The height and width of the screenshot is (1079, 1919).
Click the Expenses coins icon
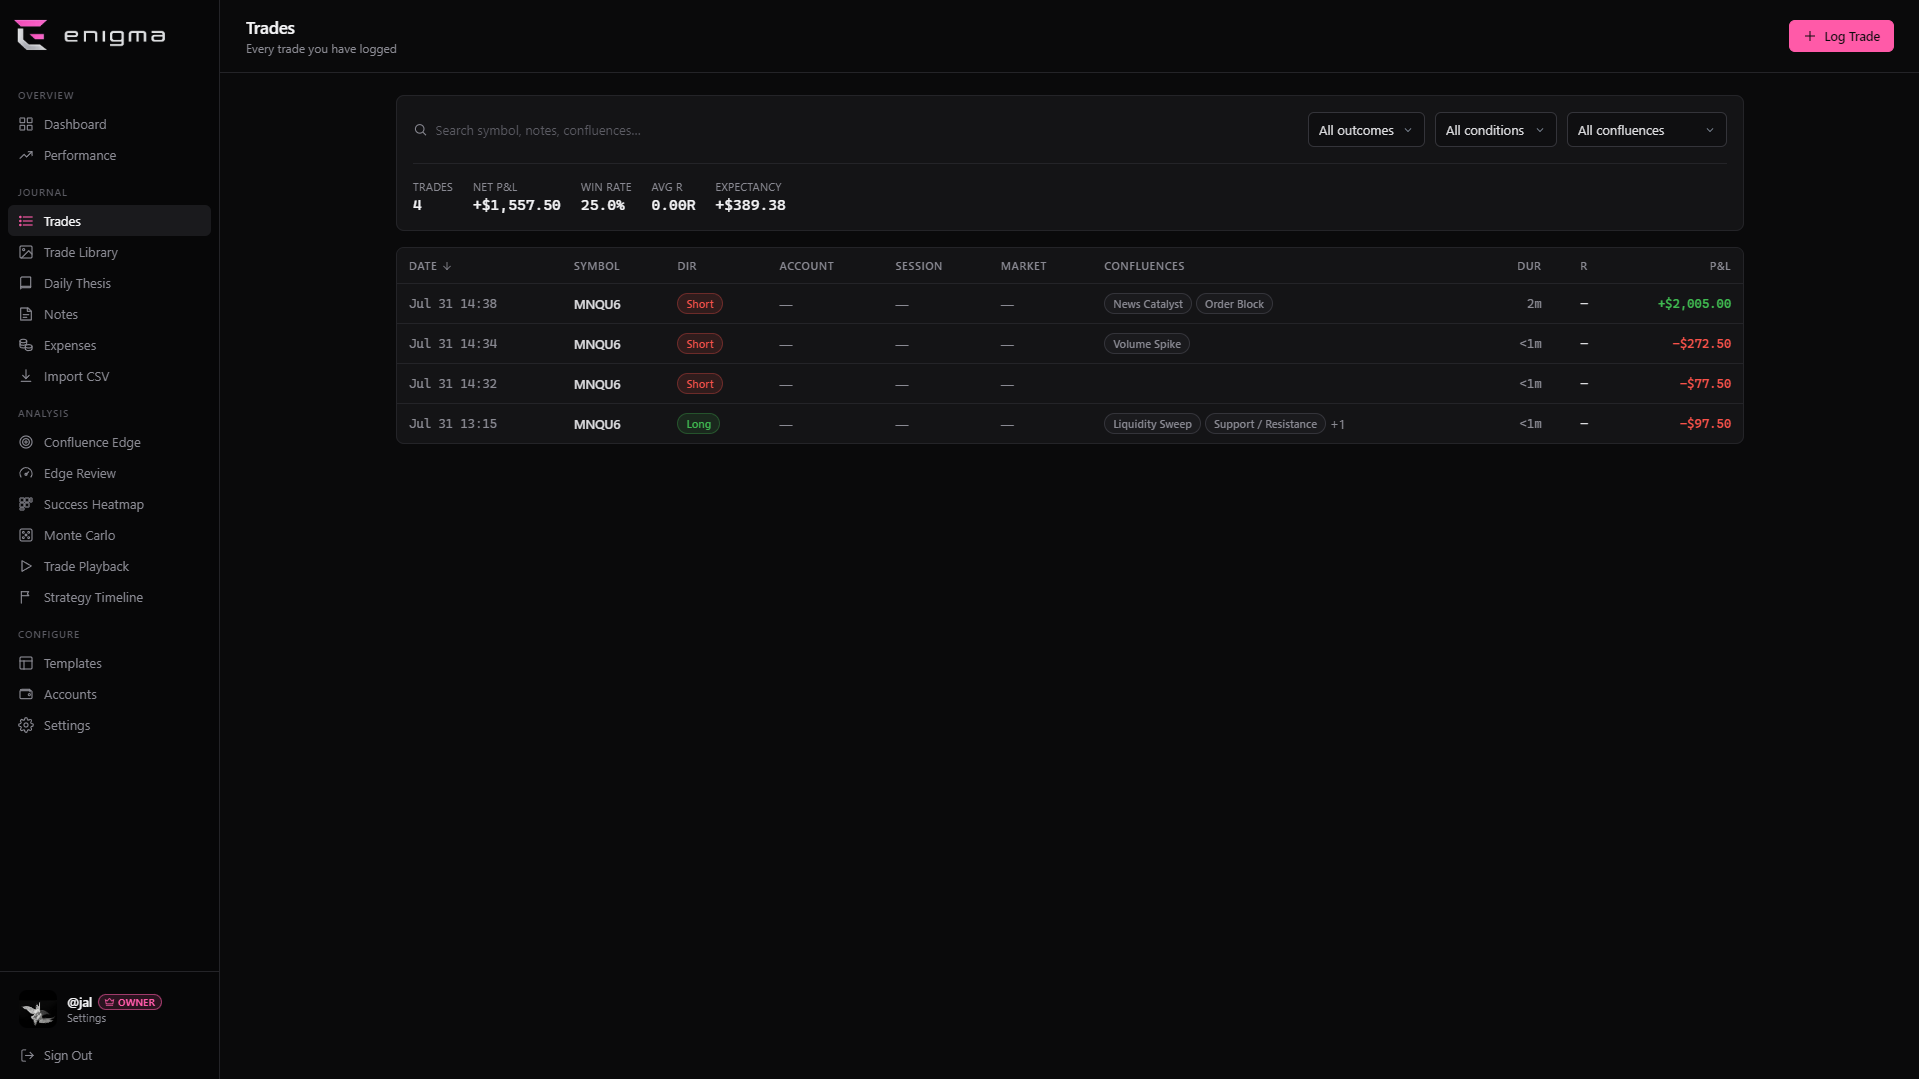(x=26, y=345)
